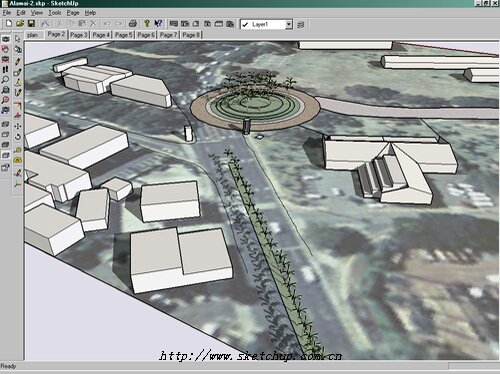Select the hand Pan tool
500x374 pixels.
(5, 49)
